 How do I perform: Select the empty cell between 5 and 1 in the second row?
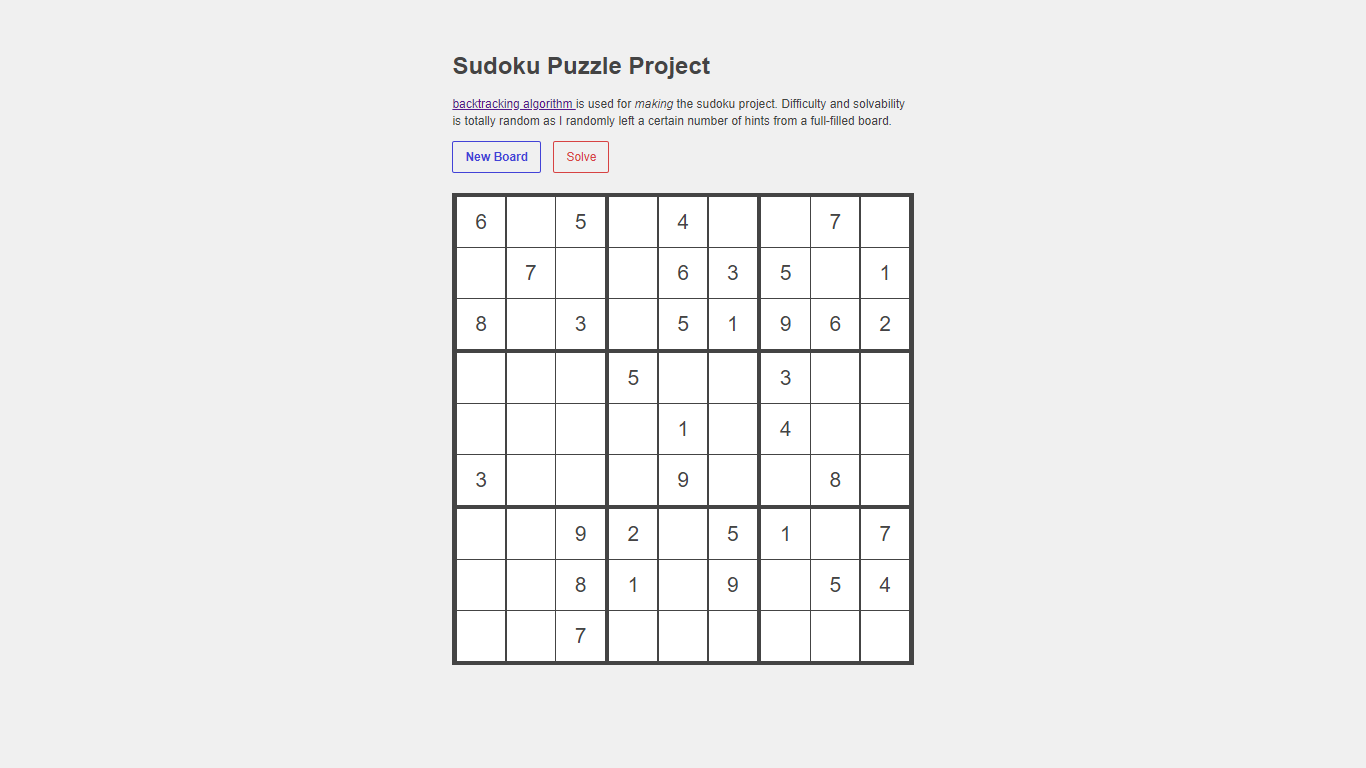tap(835, 273)
